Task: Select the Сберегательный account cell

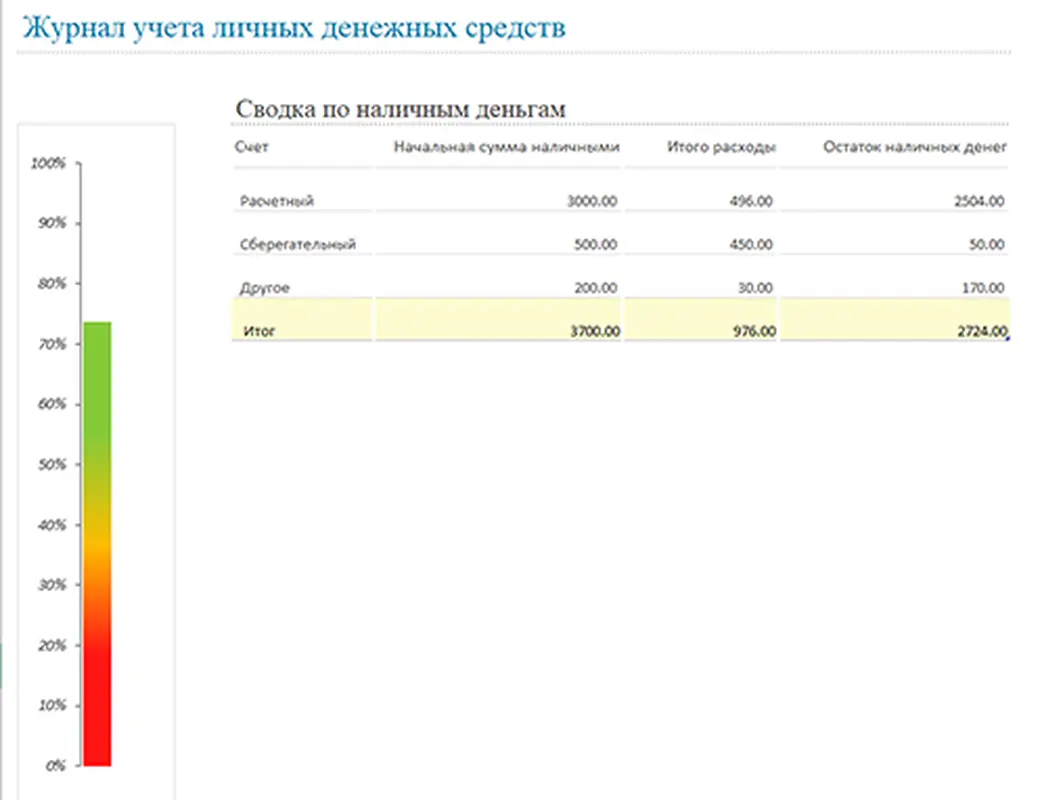Action: [297, 244]
